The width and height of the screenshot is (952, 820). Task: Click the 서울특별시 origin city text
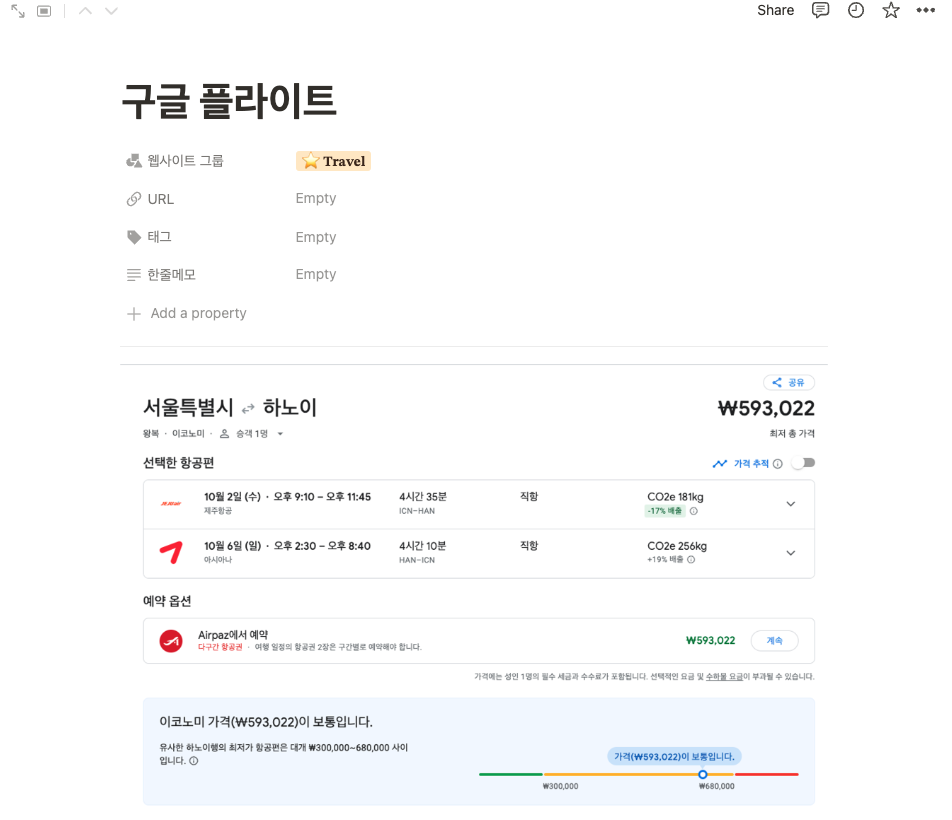pos(188,407)
